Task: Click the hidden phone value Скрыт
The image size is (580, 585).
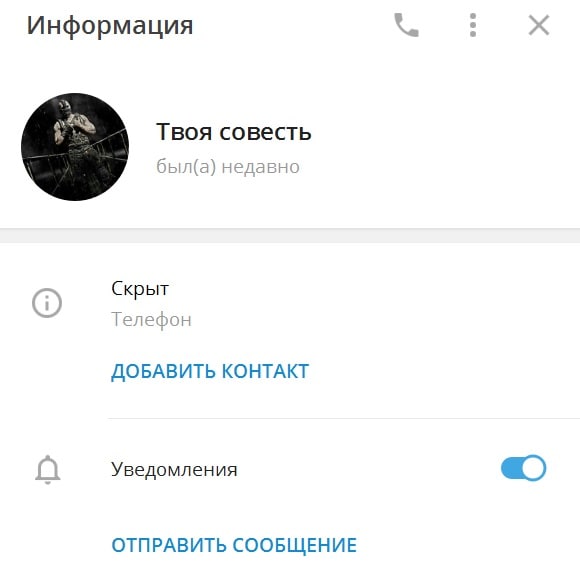Action: (140, 289)
